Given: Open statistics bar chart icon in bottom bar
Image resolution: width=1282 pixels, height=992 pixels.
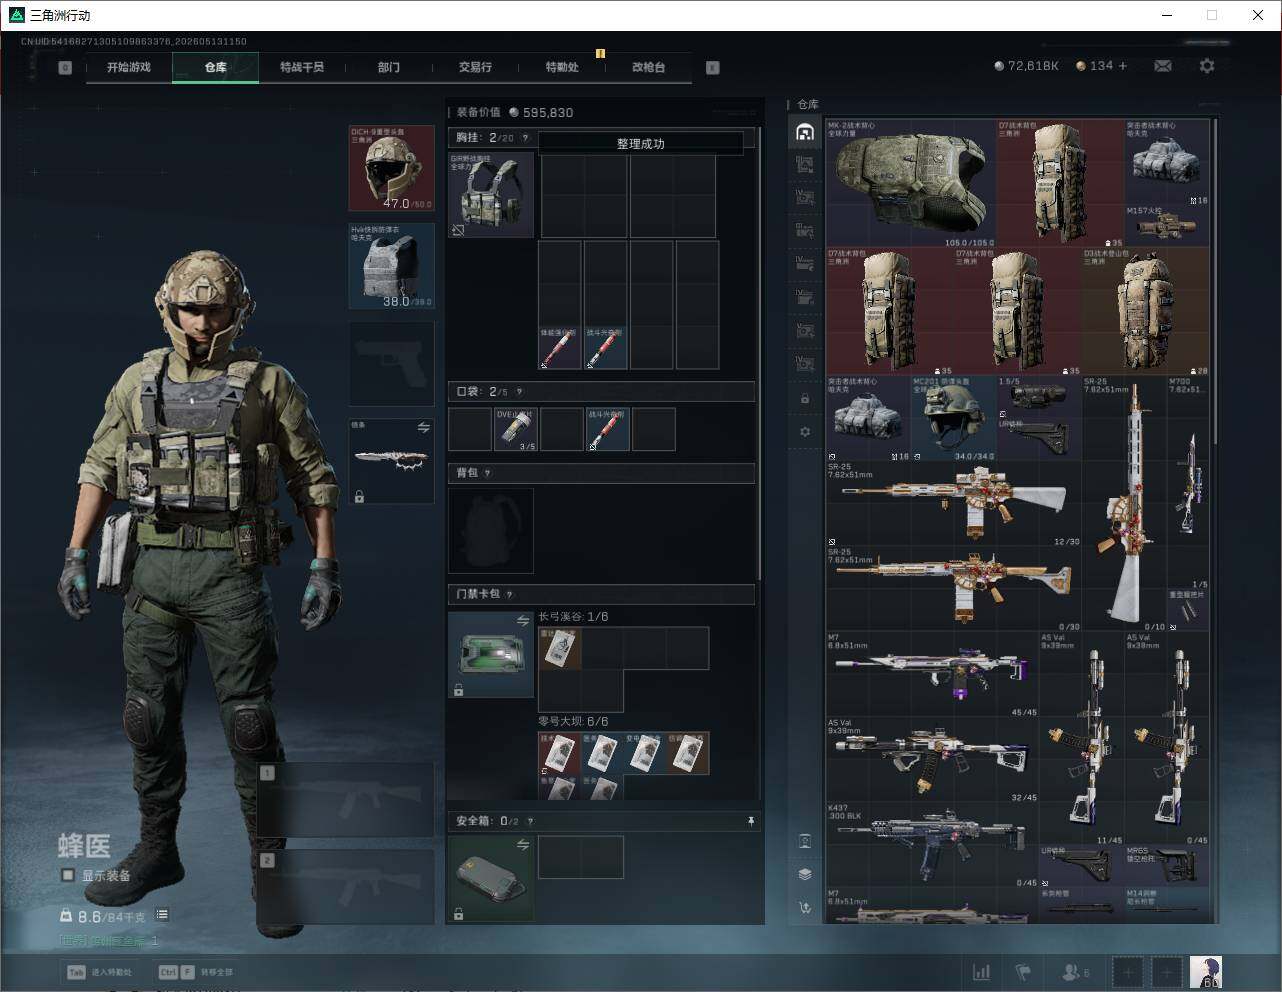Looking at the screenshot, I should (982, 972).
